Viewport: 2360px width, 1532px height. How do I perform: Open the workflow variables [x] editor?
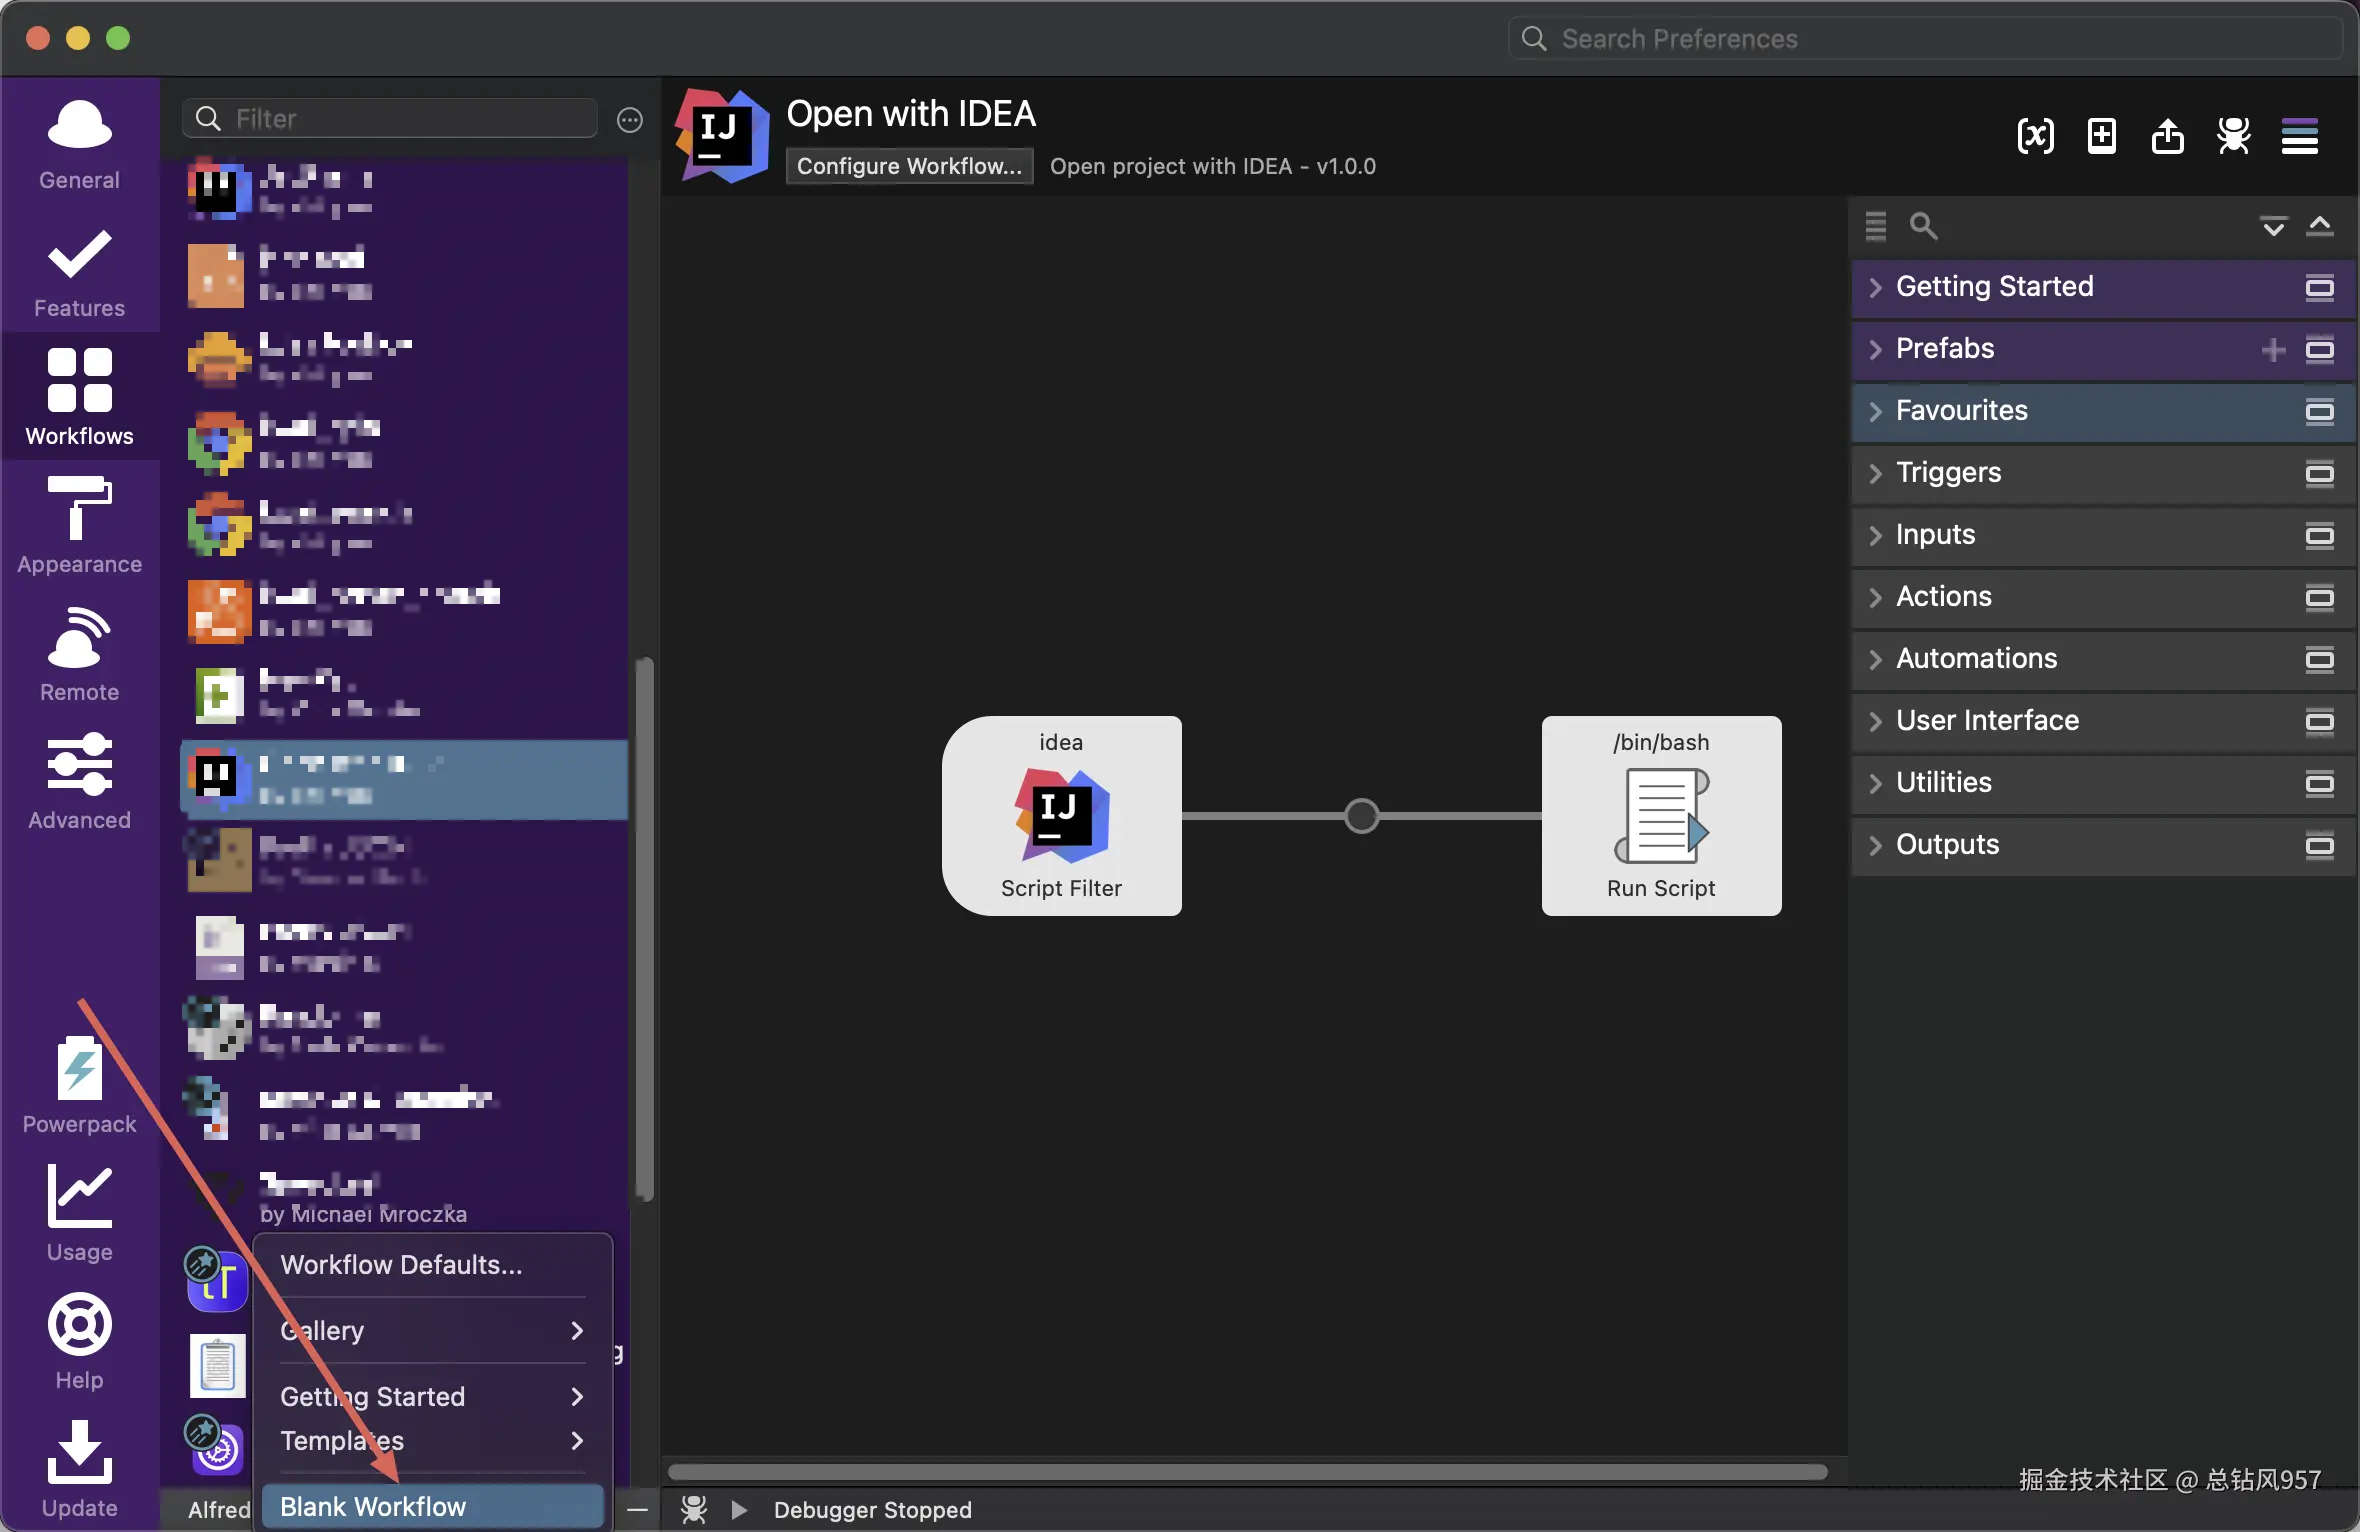click(2035, 136)
